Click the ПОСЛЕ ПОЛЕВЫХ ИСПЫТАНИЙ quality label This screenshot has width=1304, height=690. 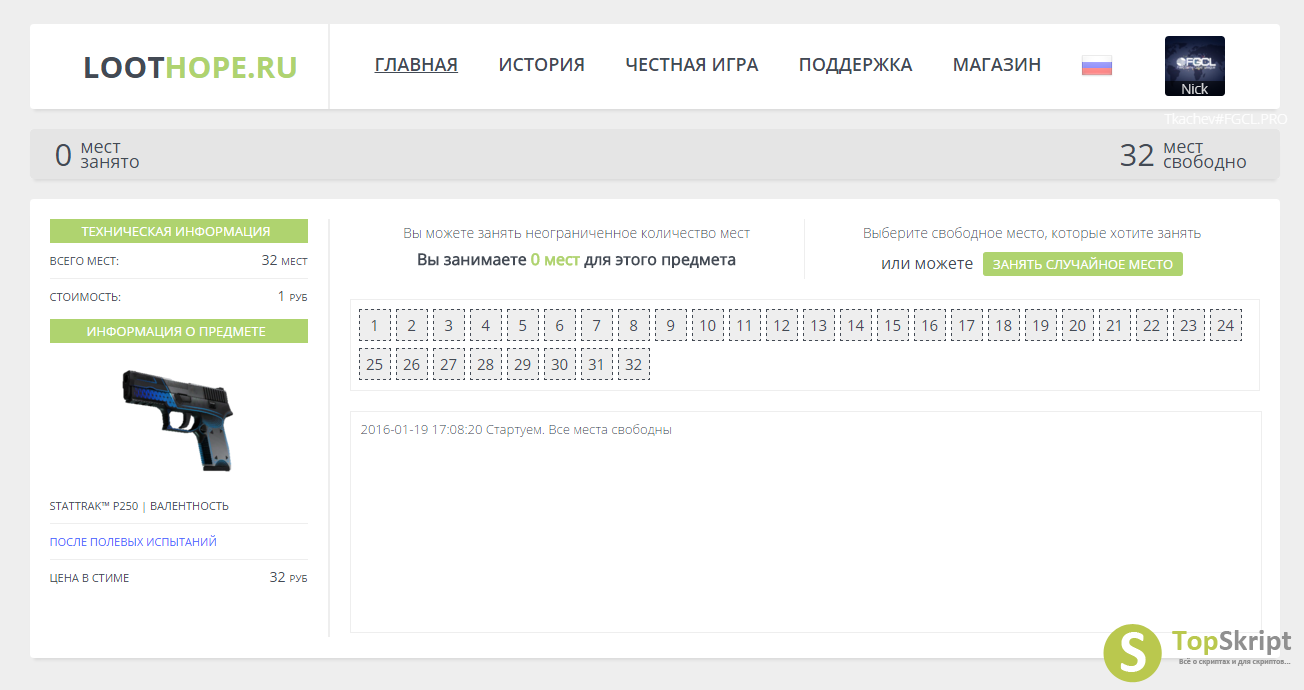(x=133, y=542)
